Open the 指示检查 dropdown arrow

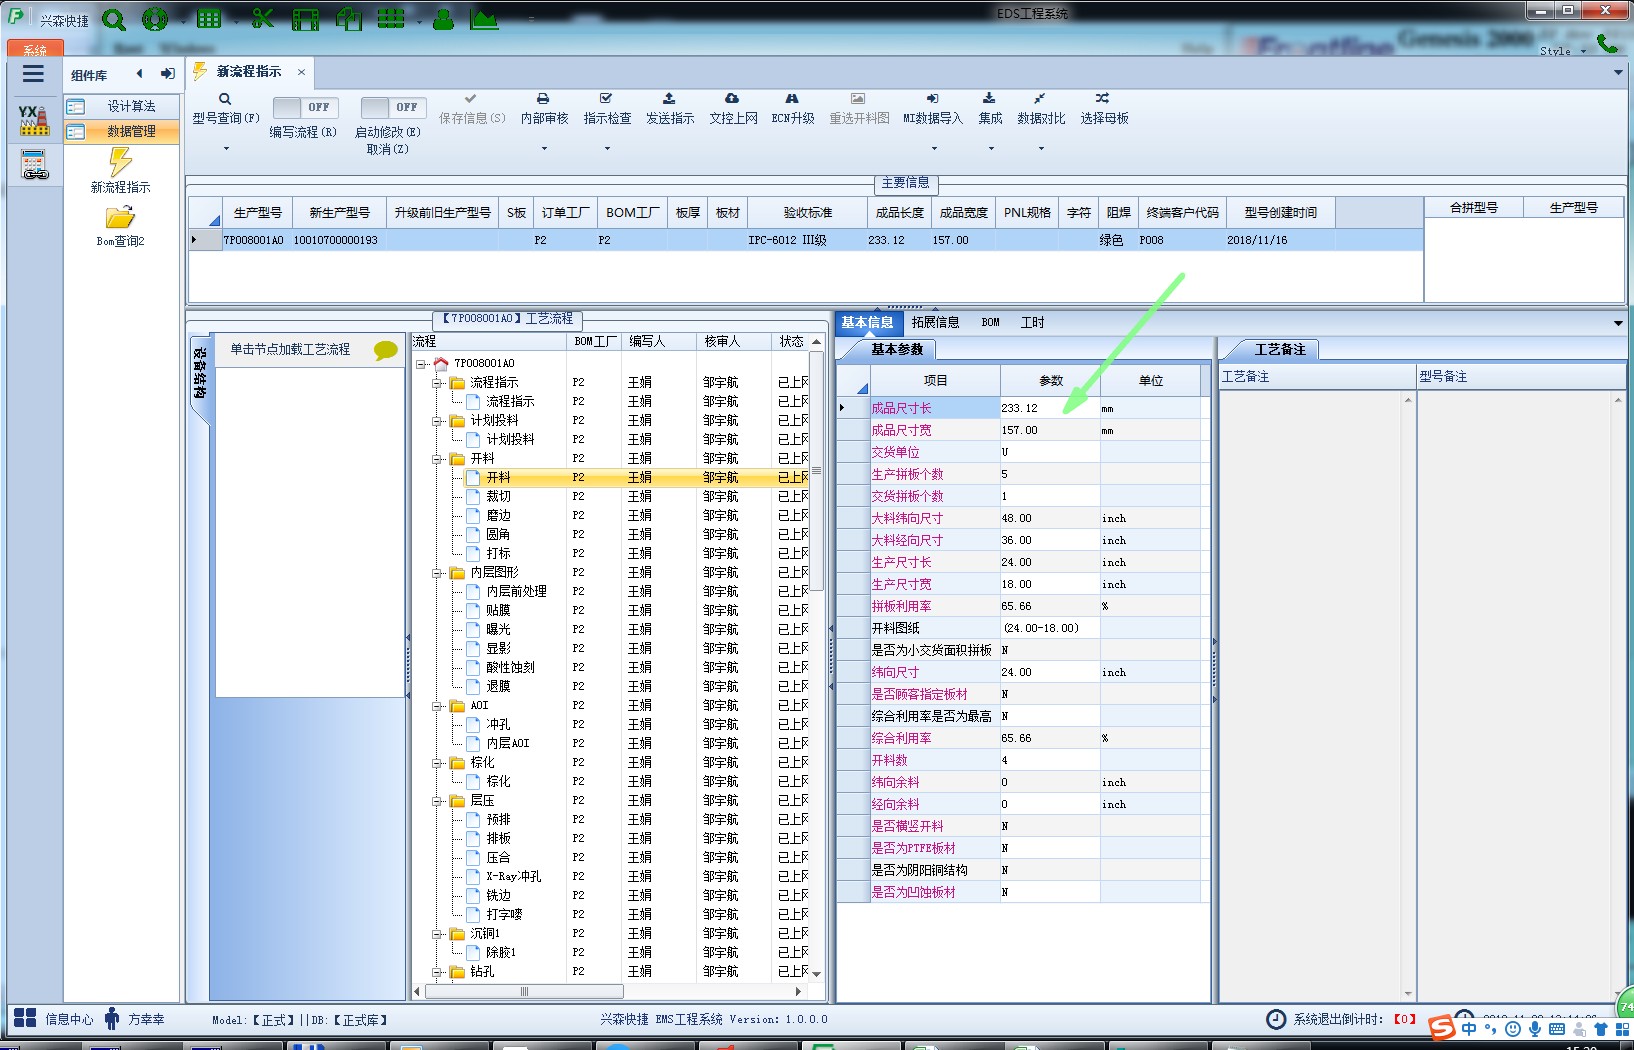607,149
